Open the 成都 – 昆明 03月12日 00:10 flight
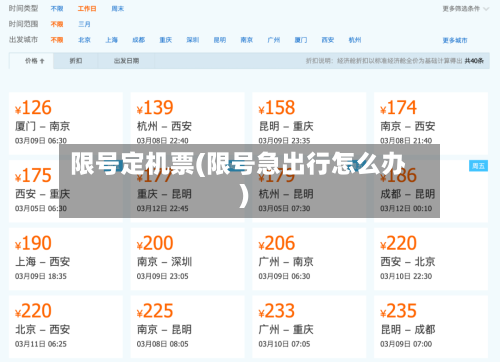This screenshot has height=362, width=500. [x=431, y=191]
